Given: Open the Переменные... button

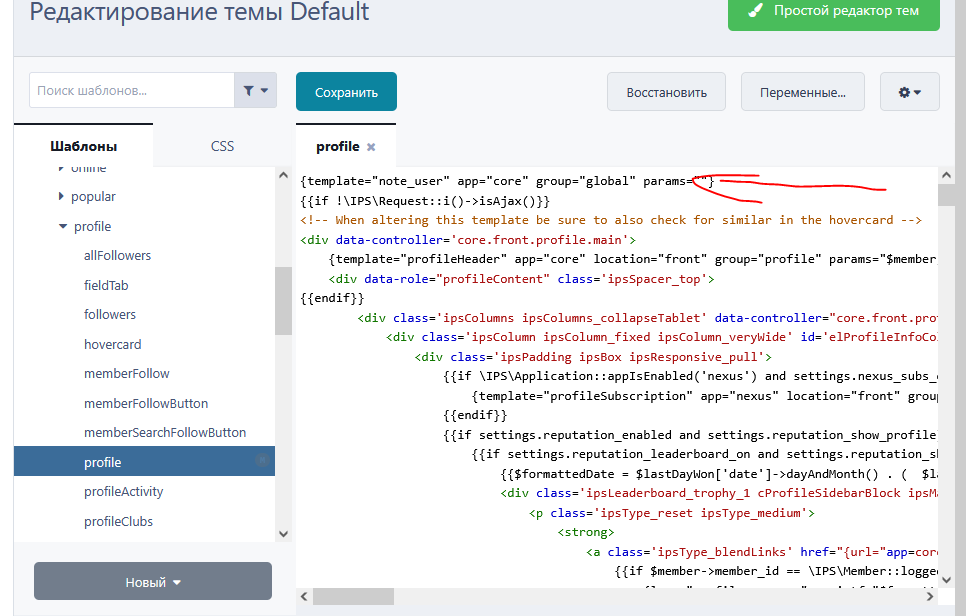Looking at the screenshot, I should 803,92.
